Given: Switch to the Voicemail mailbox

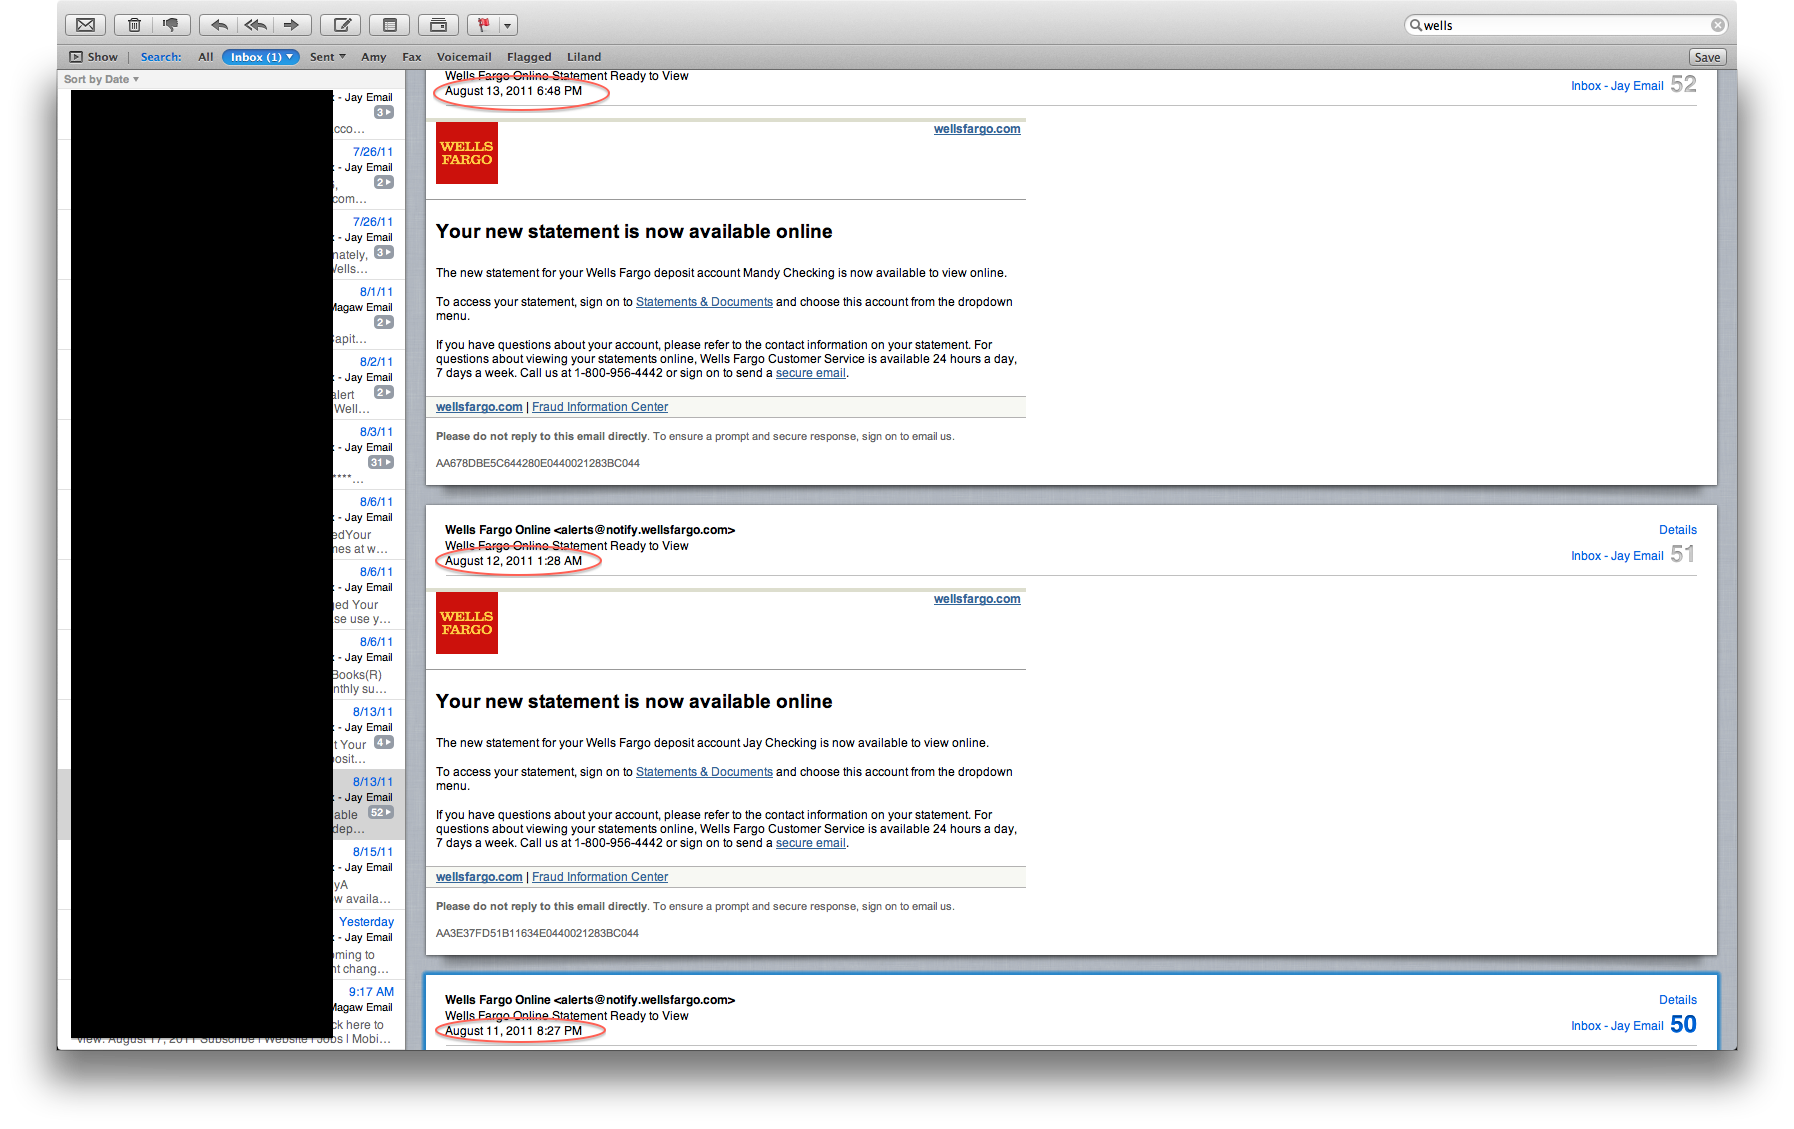Looking at the screenshot, I should point(464,57).
